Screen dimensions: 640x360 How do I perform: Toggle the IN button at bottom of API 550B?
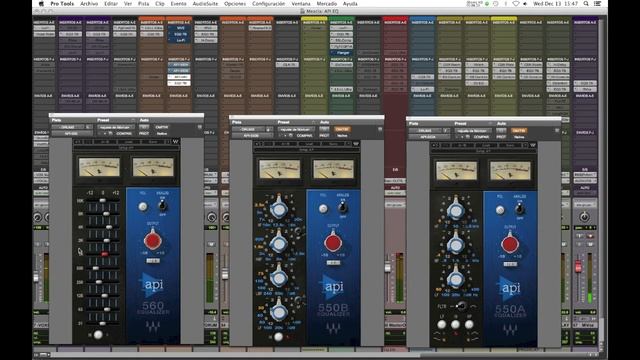click(x=278, y=337)
